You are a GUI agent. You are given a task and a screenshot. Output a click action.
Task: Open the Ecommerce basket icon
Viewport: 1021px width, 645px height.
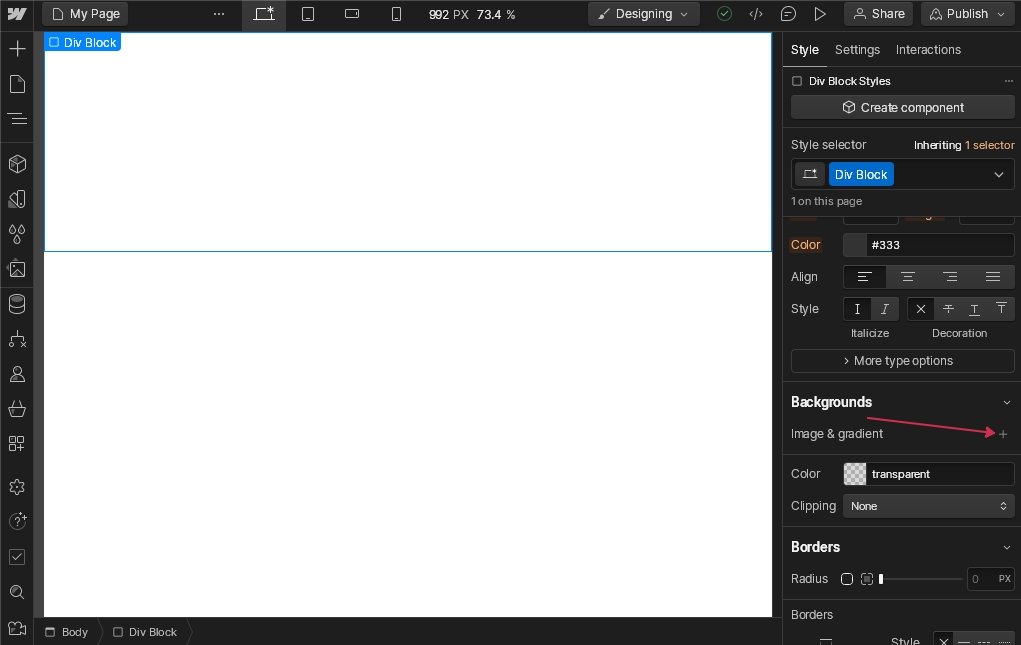point(17,409)
